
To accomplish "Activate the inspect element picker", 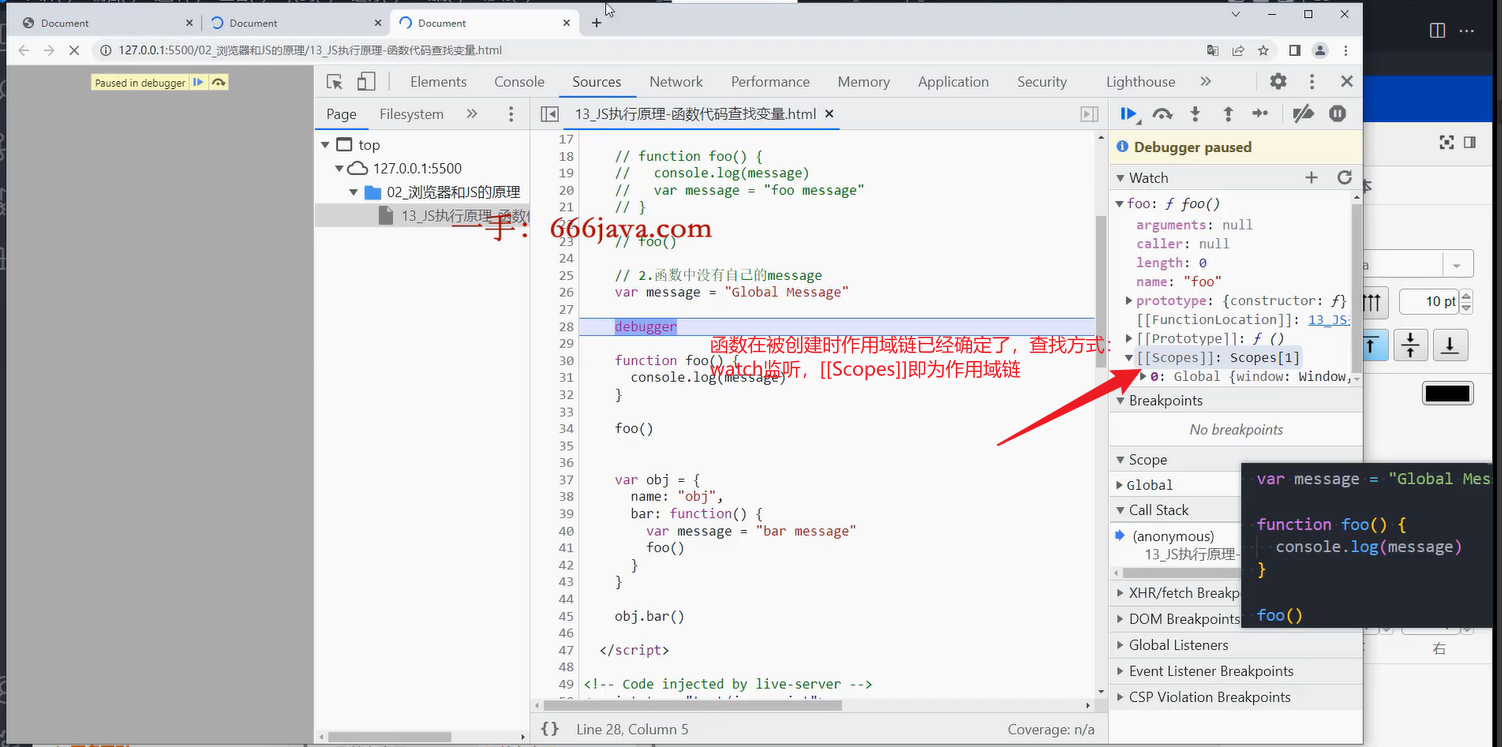I will (335, 82).
